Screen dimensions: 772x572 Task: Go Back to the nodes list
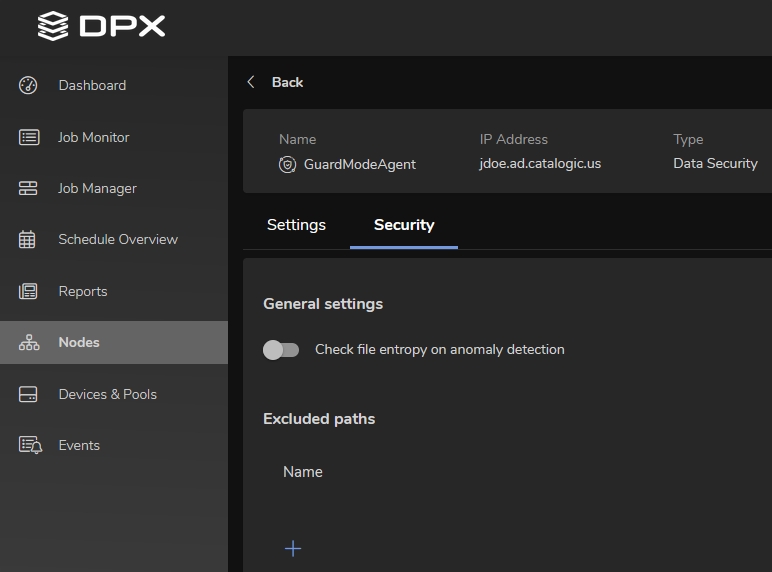tap(287, 82)
